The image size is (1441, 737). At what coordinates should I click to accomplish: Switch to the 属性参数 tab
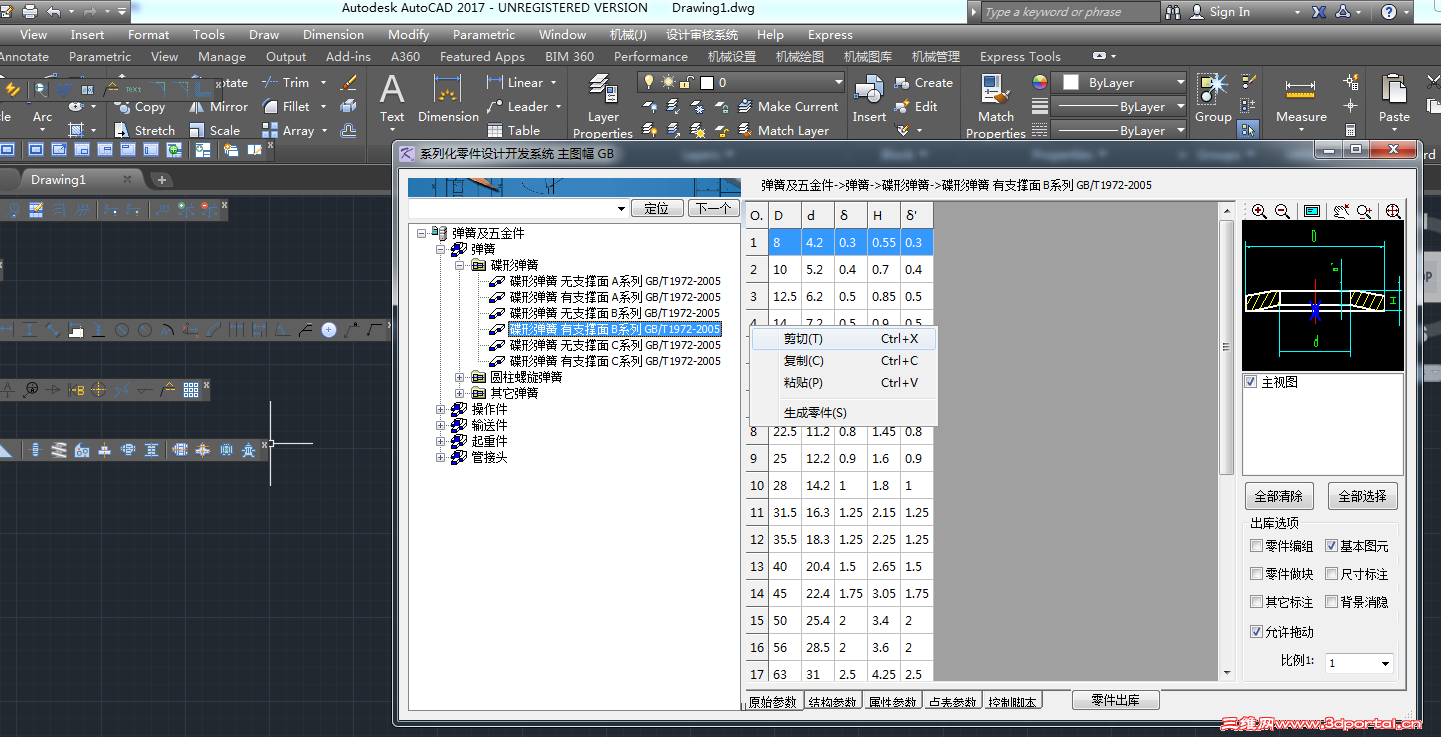click(892, 702)
